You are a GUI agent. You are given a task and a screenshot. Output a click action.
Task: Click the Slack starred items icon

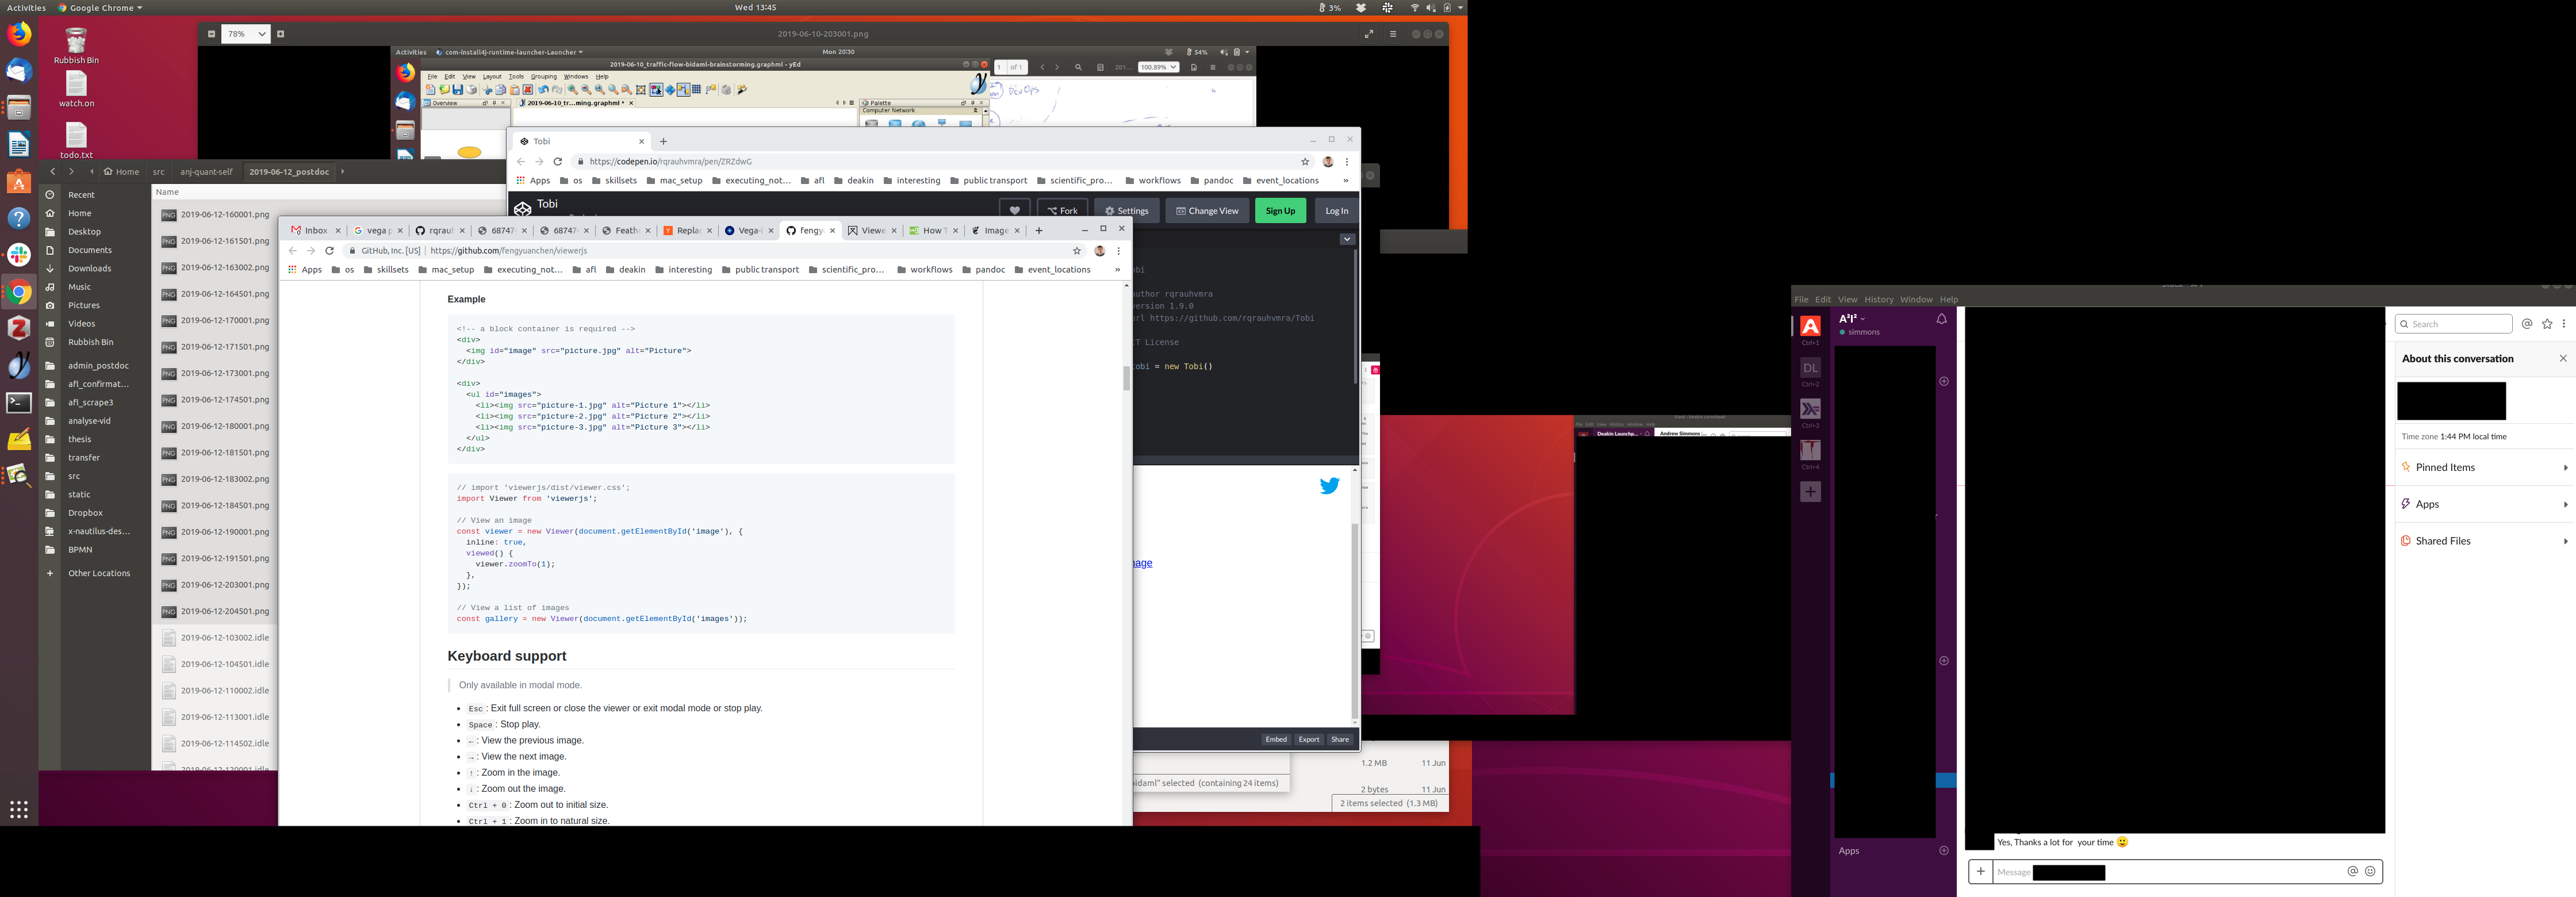pyautogui.click(x=2547, y=324)
